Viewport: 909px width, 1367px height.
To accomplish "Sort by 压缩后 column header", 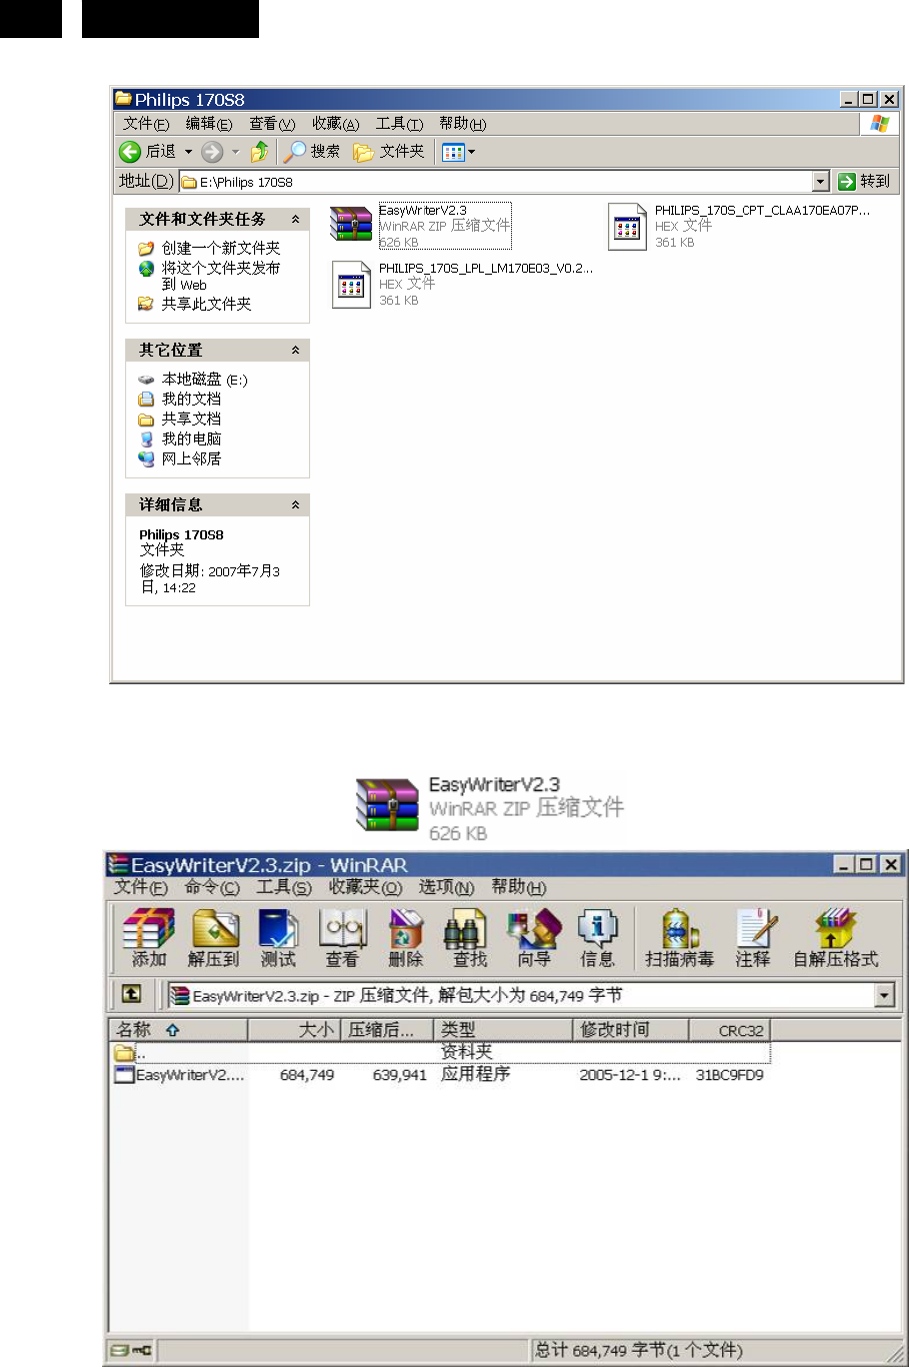I will [x=387, y=1030].
